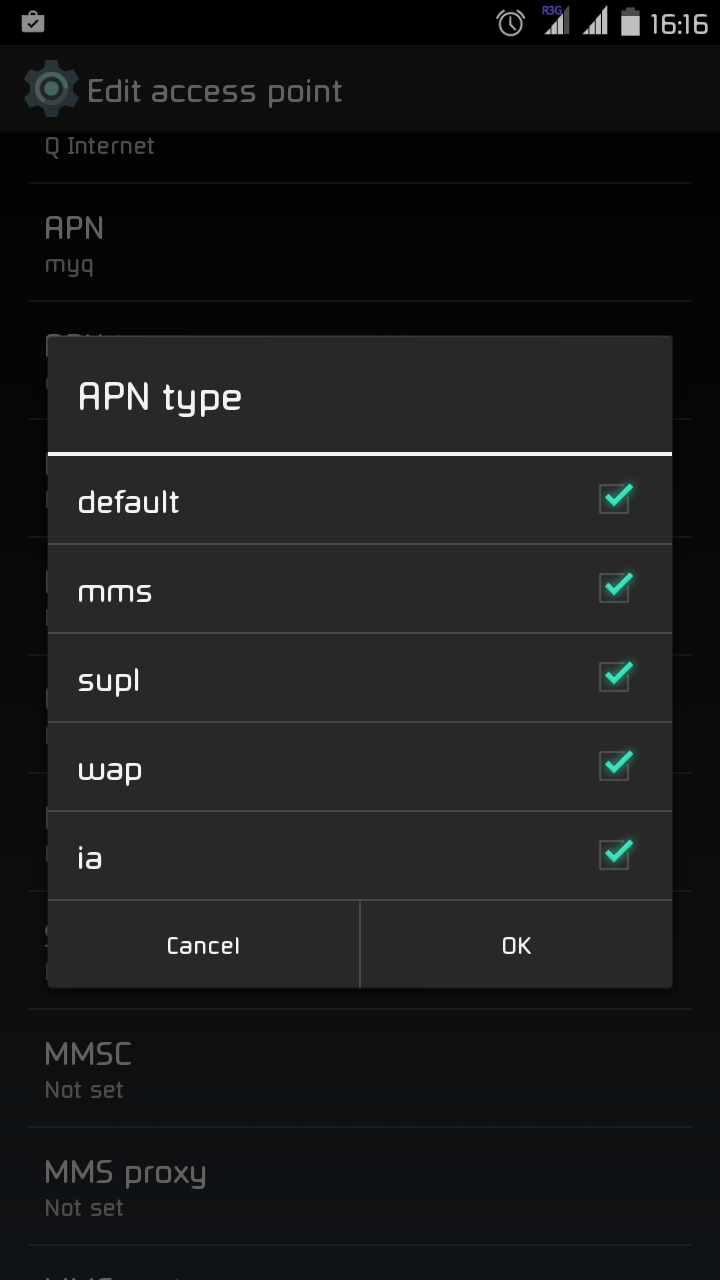720x1280 pixels.
Task: Tap the settings gear icon in header
Action: point(51,90)
